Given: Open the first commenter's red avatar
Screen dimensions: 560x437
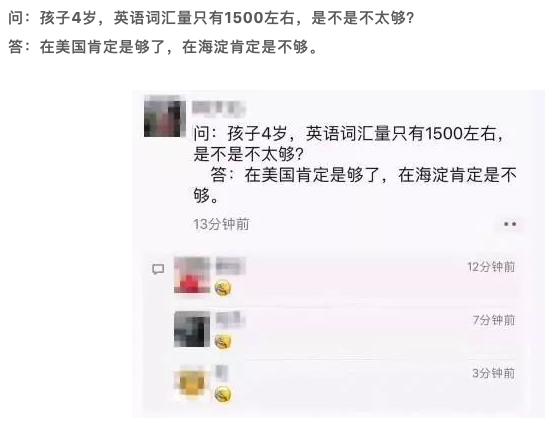Looking at the screenshot, I should 192,275.
